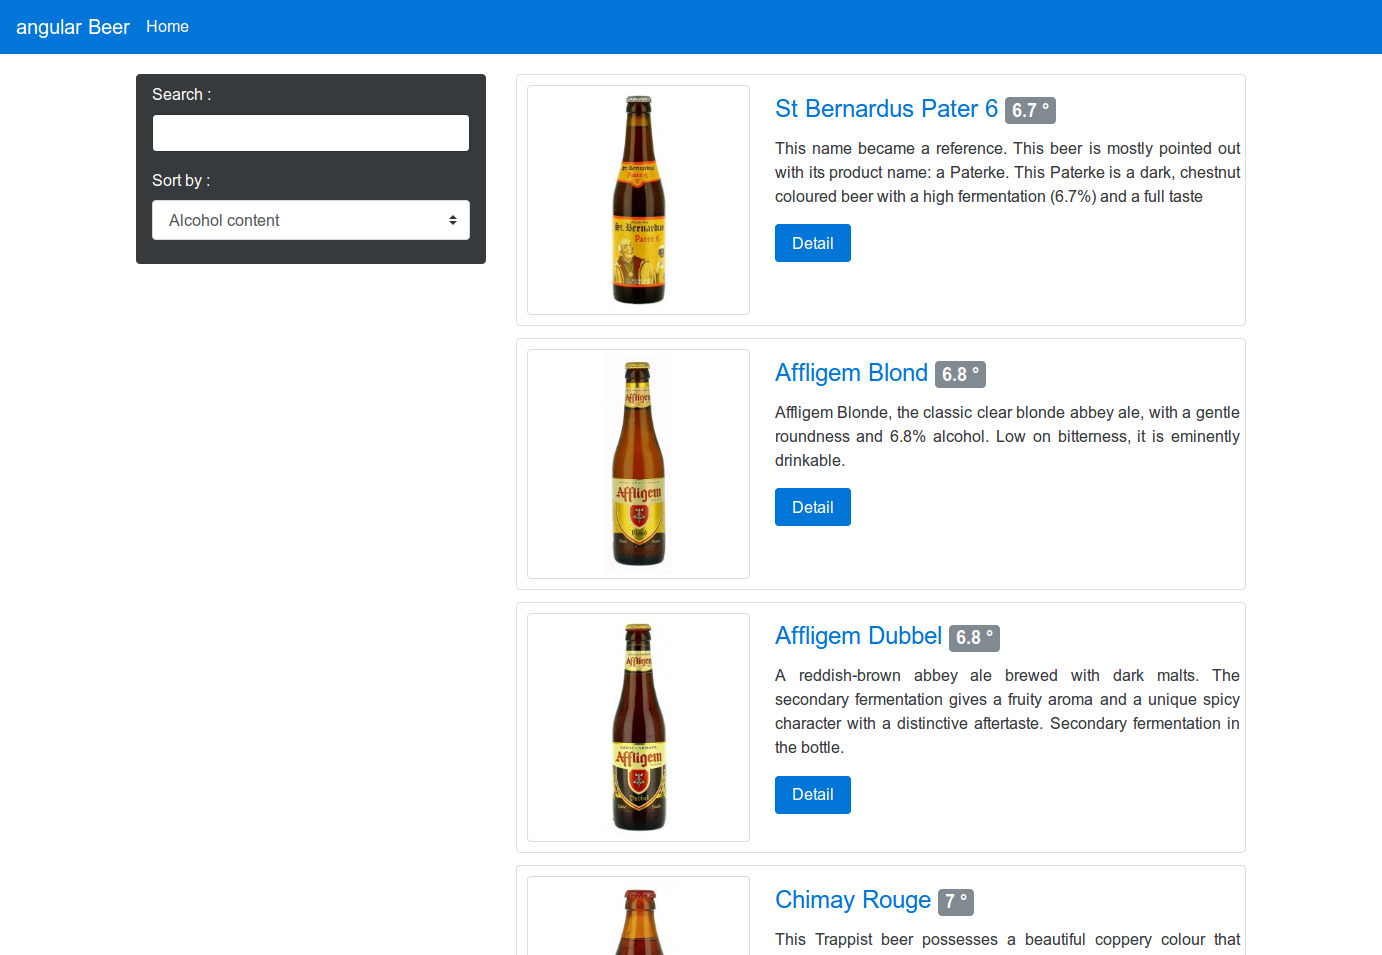This screenshot has width=1382, height=955.
Task: Click the 6.7 ° badge on St Bernardus
Action: pyautogui.click(x=1030, y=110)
